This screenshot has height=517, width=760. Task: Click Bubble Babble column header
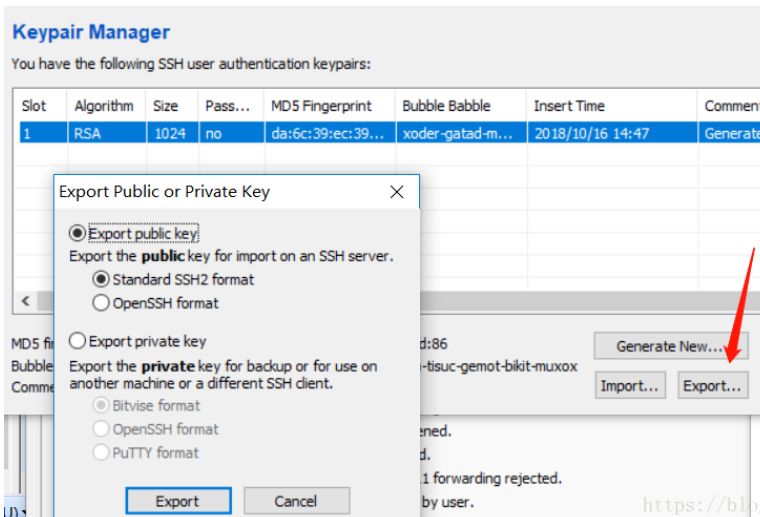(446, 106)
